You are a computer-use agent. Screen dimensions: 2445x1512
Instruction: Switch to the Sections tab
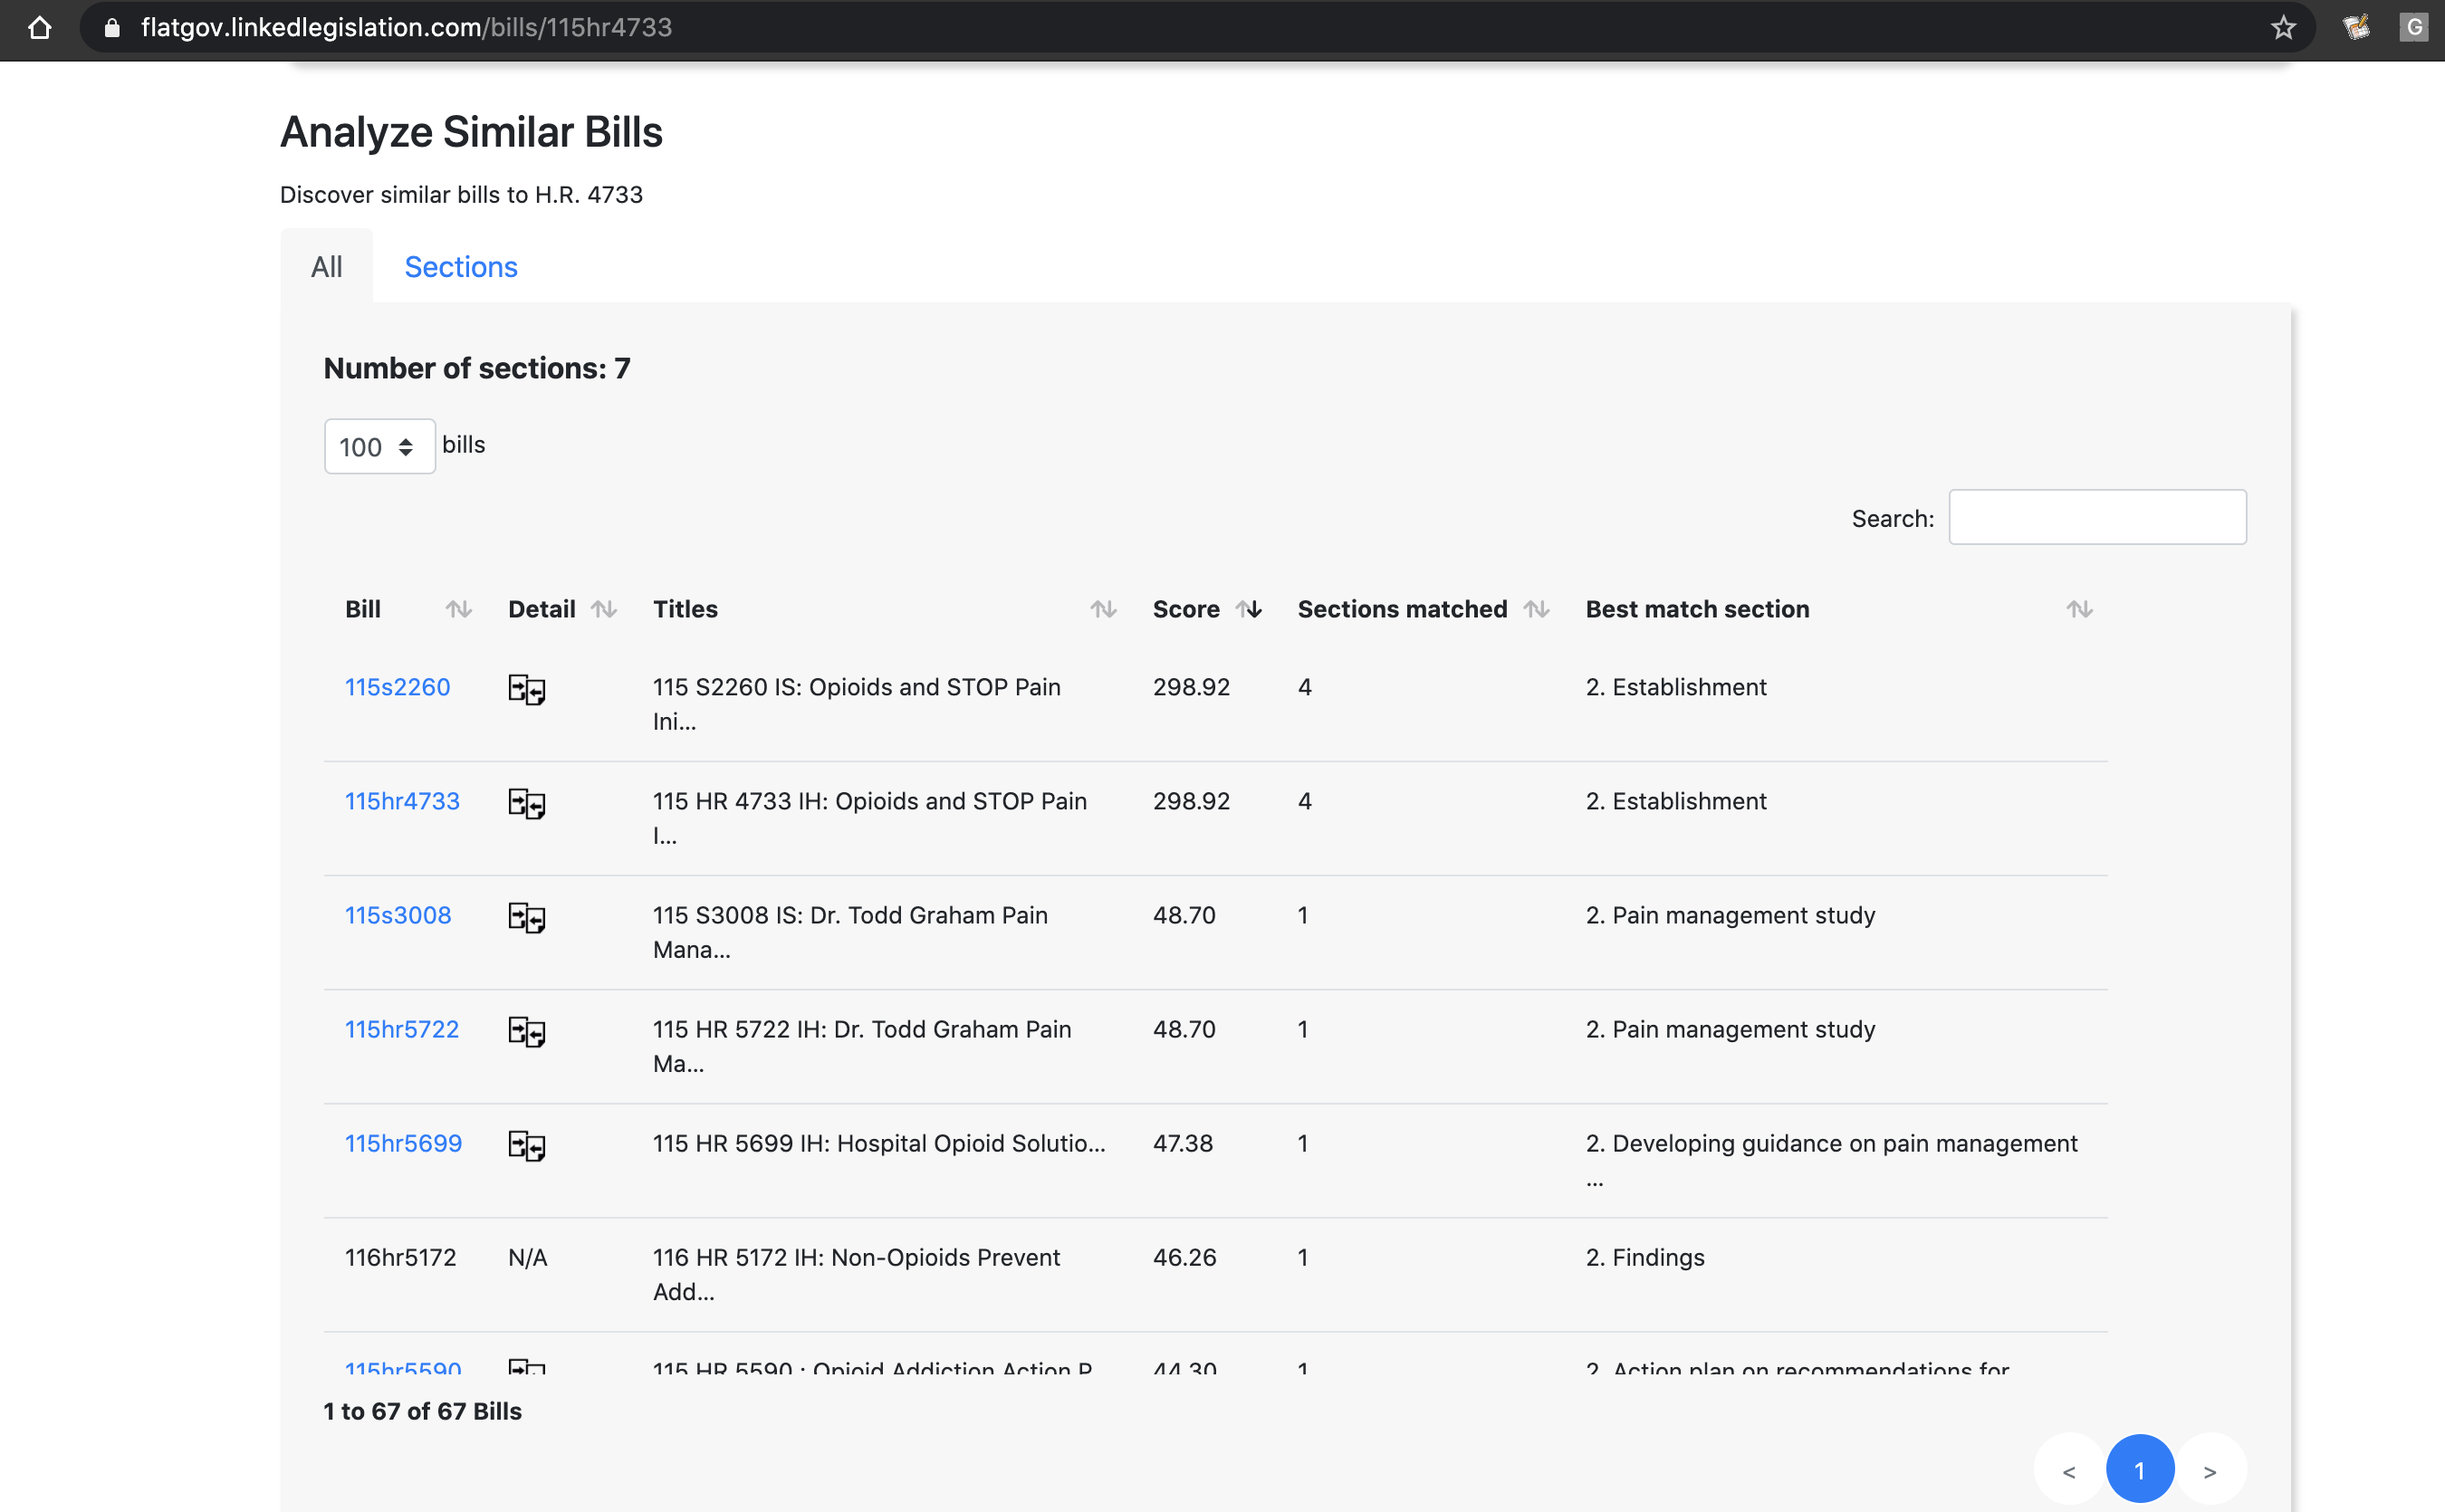coord(460,267)
